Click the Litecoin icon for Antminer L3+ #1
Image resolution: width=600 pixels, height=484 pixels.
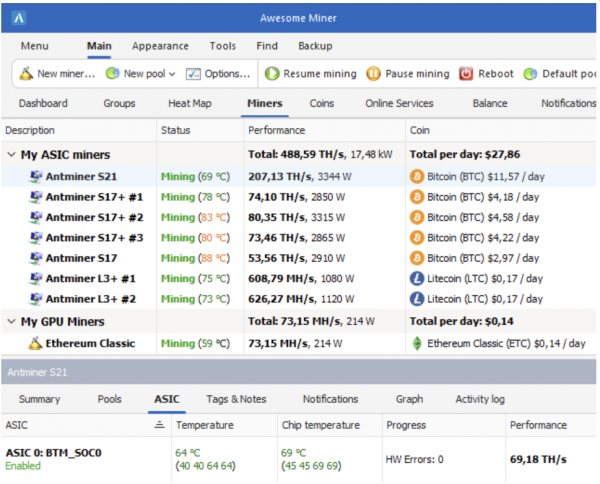(418, 279)
